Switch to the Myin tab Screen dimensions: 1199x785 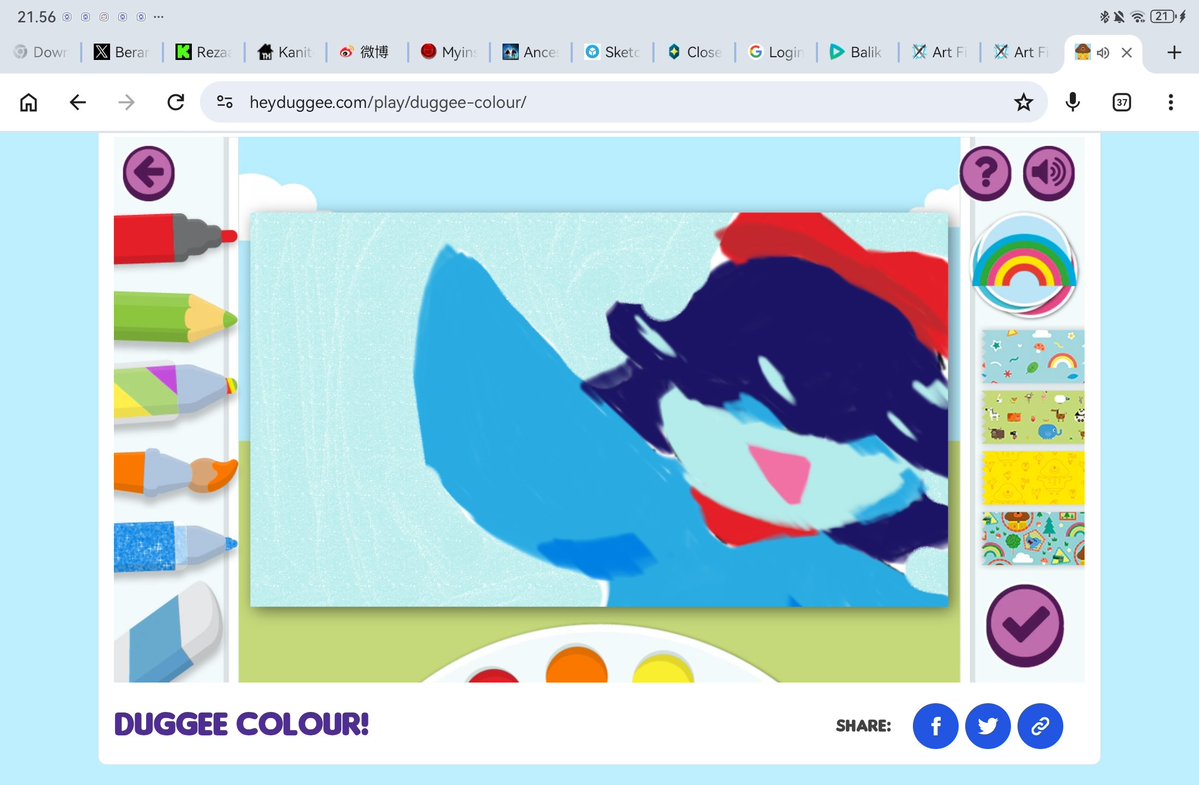pos(449,52)
